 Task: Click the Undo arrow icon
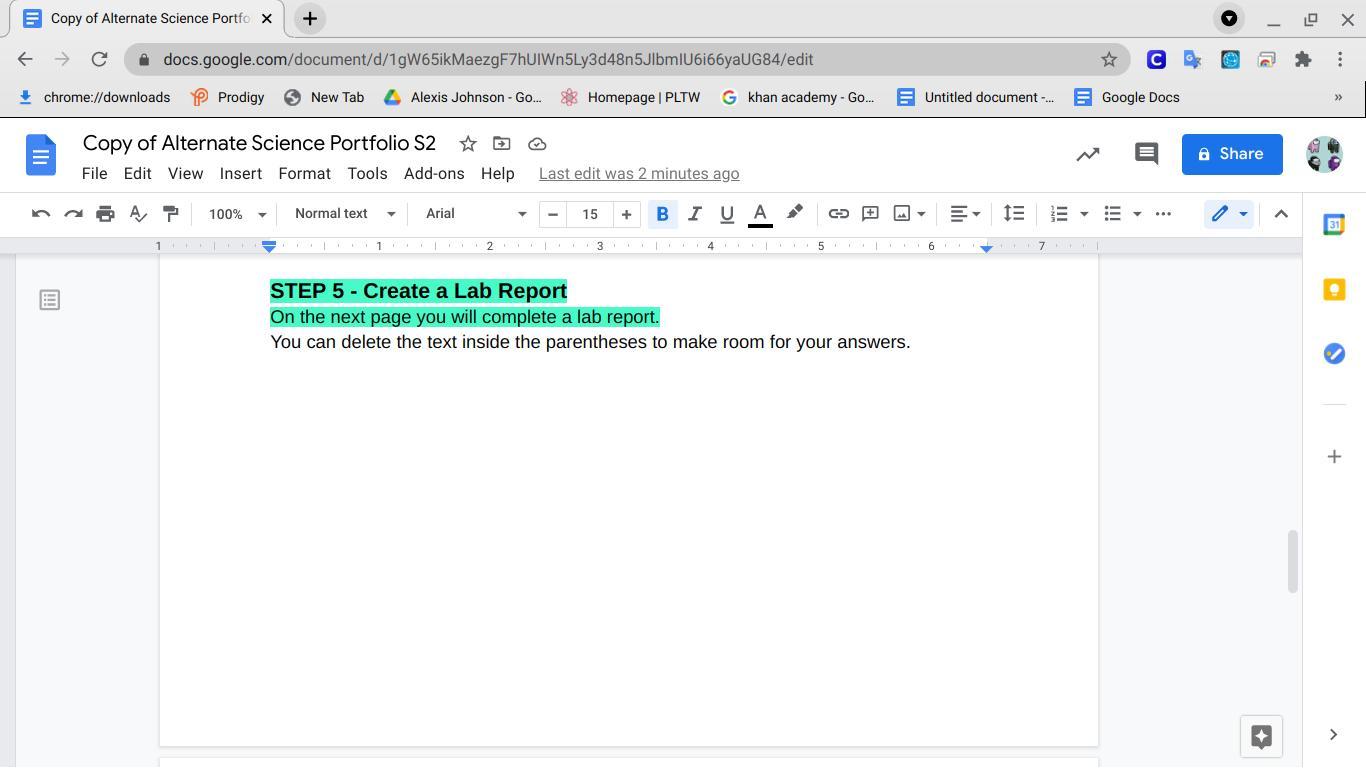41,213
